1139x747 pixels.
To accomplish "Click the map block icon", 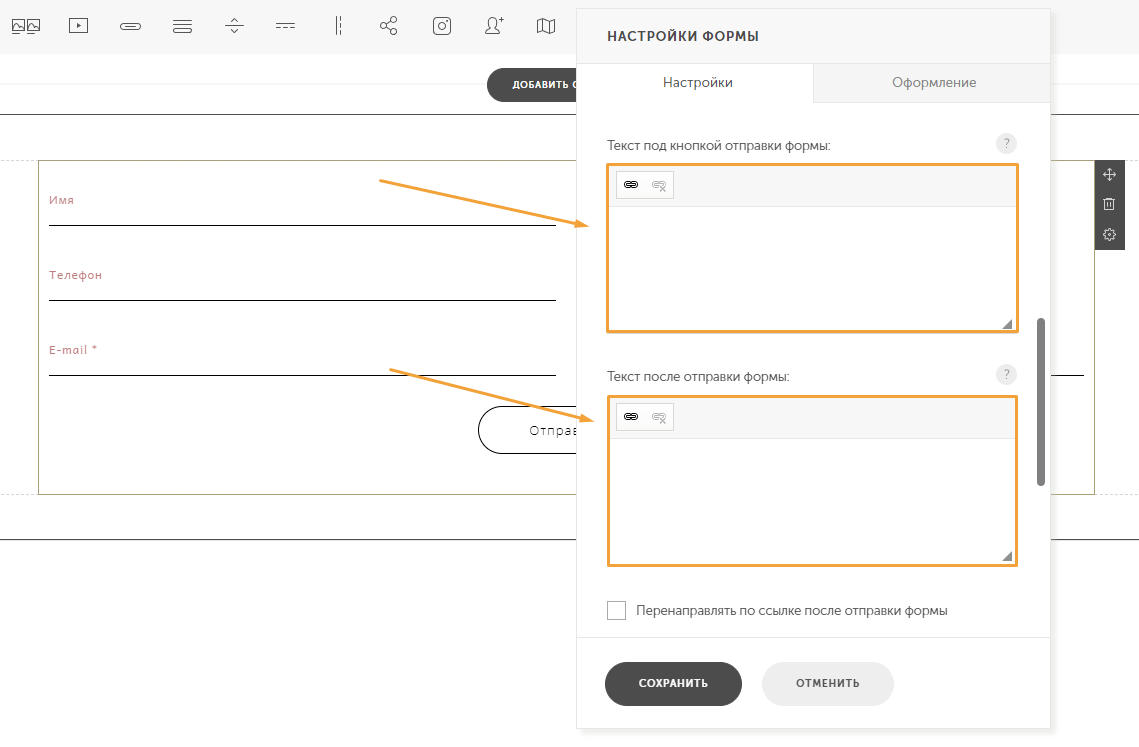I will pos(546,26).
